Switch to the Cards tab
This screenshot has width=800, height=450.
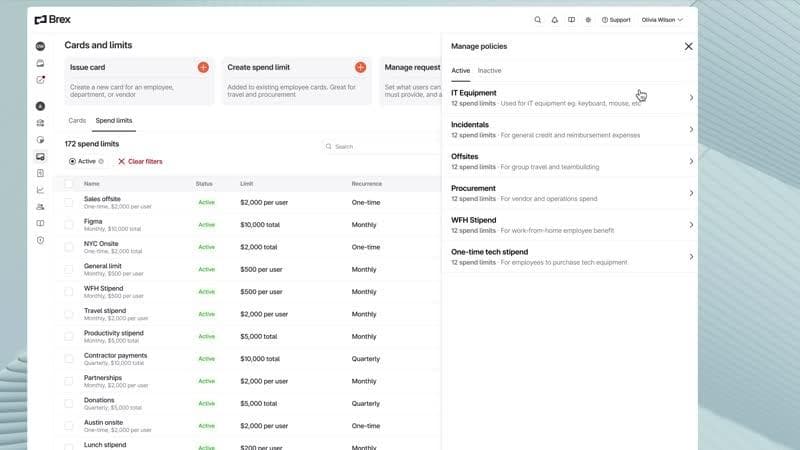pyautogui.click(x=77, y=120)
